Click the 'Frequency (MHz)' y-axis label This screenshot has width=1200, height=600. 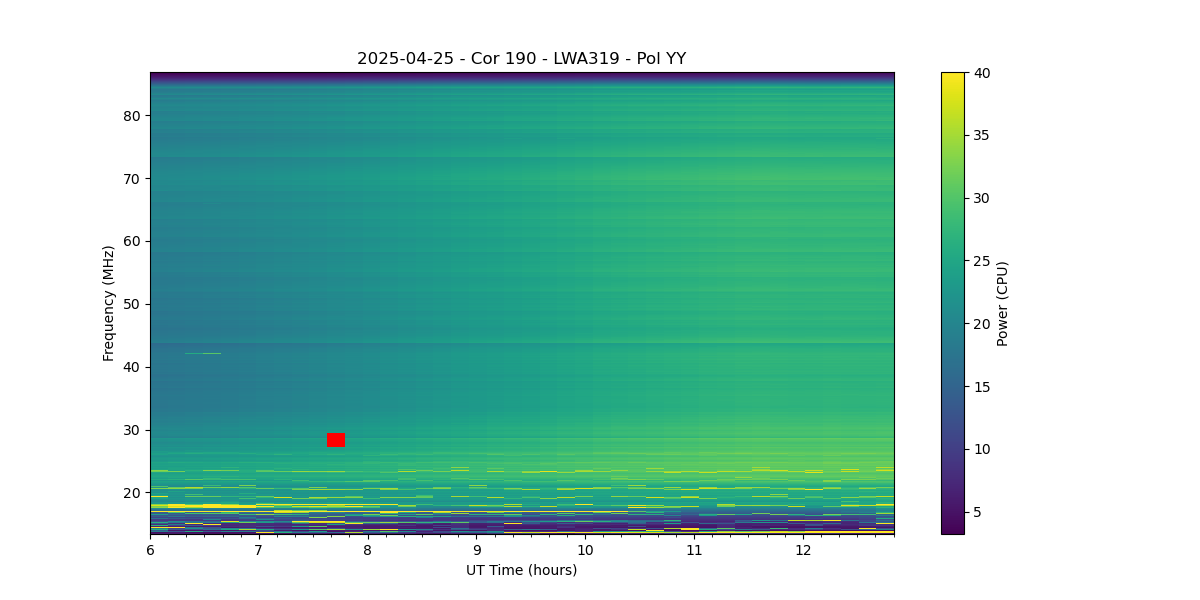click(108, 303)
